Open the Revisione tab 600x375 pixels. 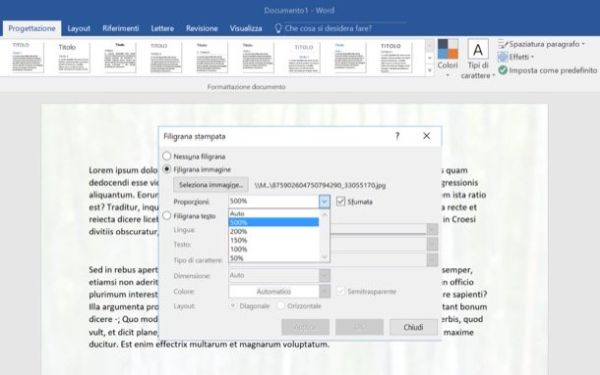click(x=202, y=29)
